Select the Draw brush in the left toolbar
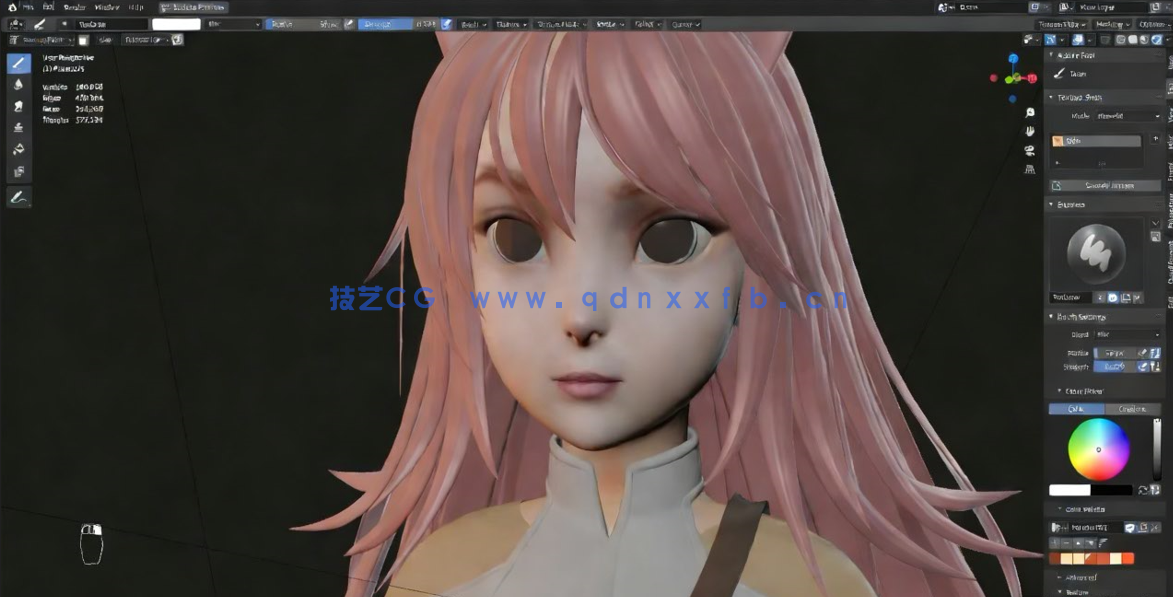 click(17, 61)
